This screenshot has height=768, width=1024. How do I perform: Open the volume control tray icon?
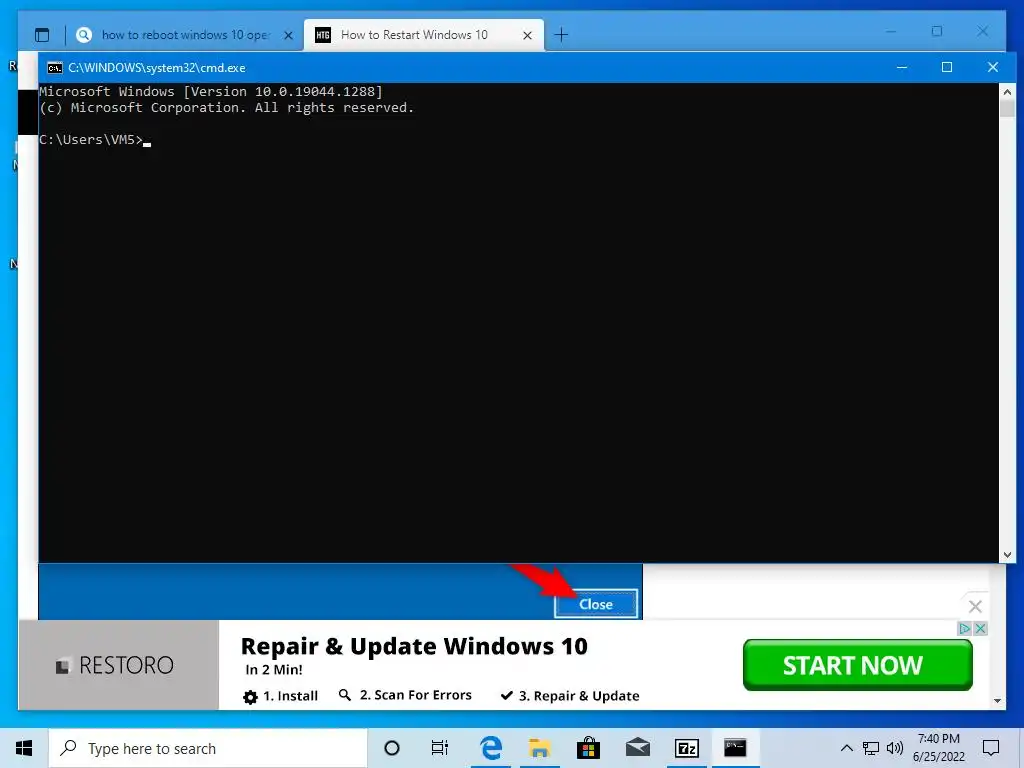click(x=895, y=748)
